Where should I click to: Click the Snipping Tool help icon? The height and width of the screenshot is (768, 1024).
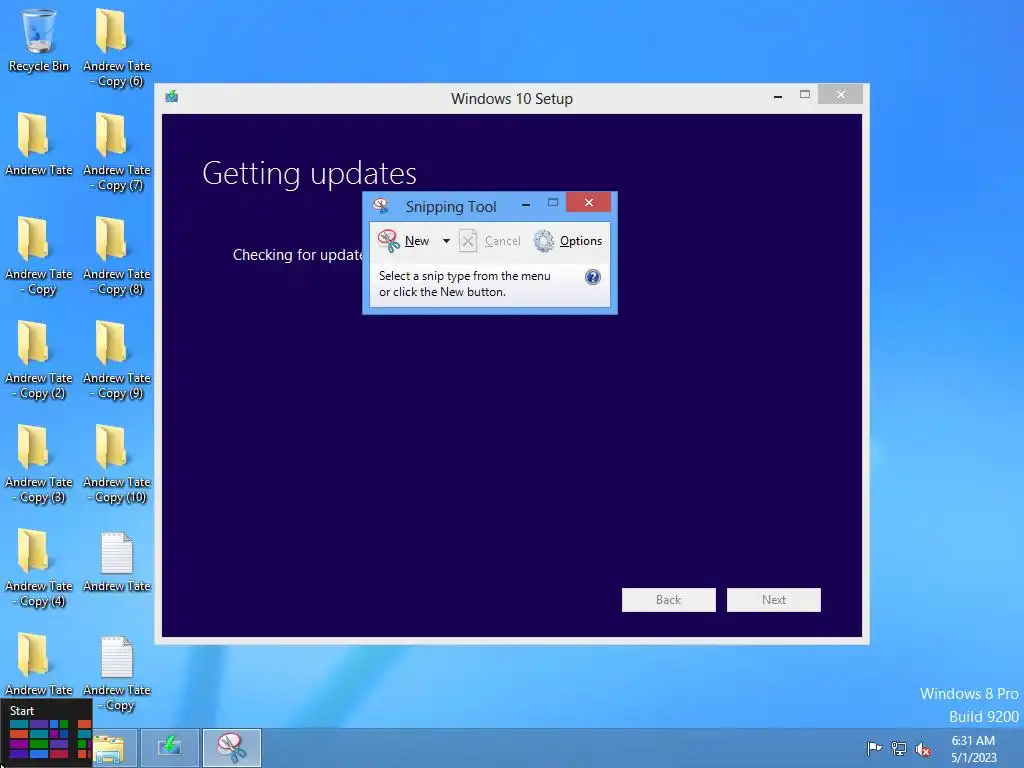592,277
